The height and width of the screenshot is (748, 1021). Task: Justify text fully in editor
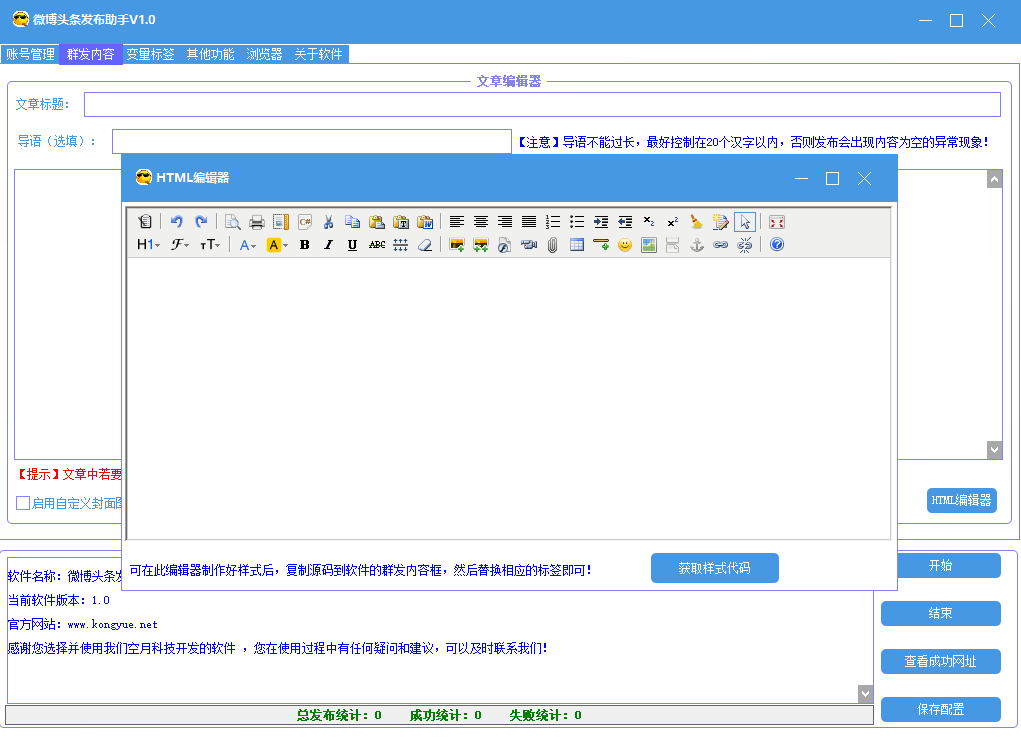(x=529, y=222)
